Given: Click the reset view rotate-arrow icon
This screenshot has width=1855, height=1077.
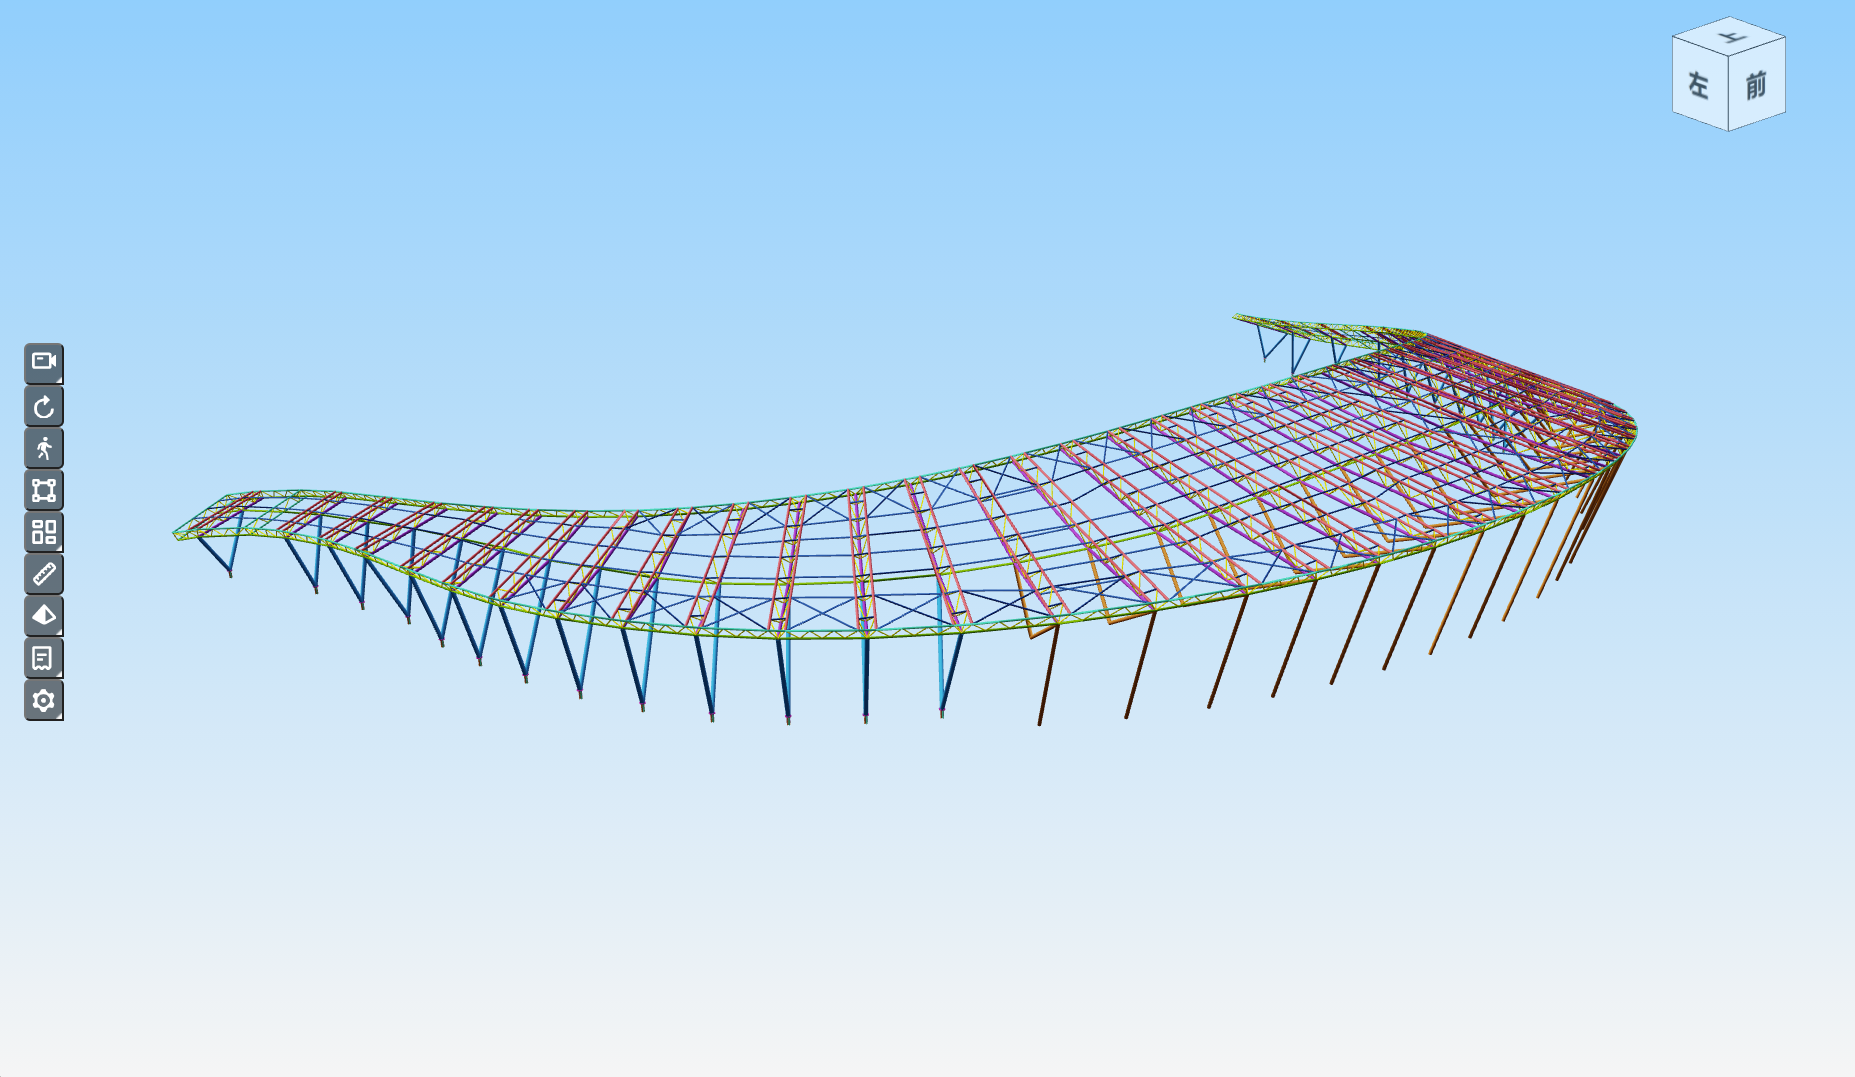Looking at the screenshot, I should pos(44,406).
